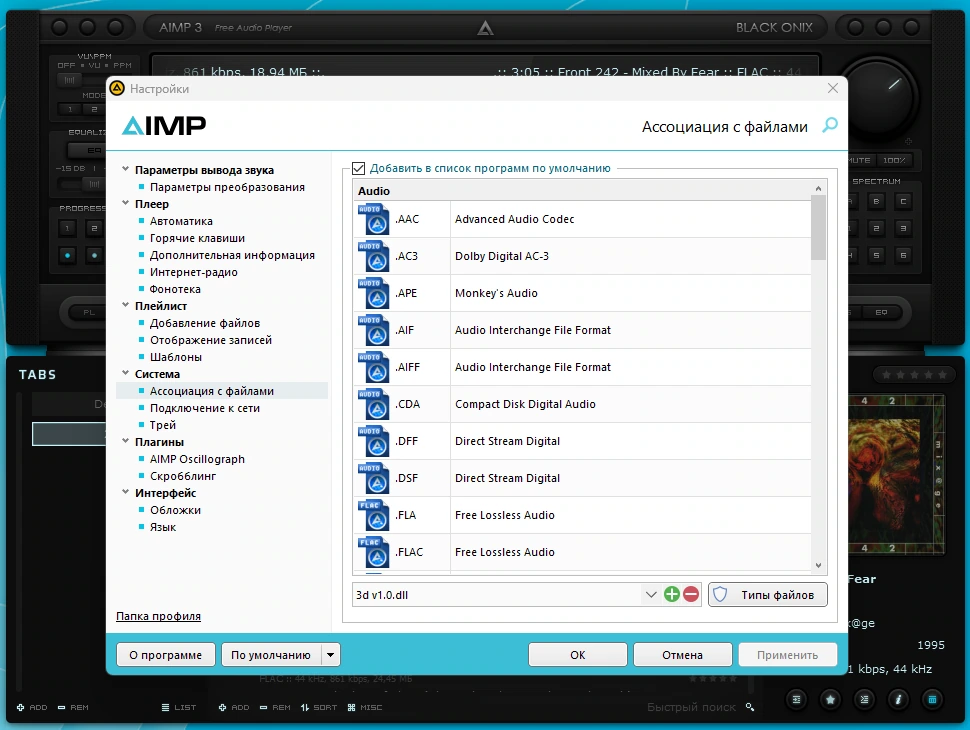Viewport: 970px width, 730px height.
Task: Click the AIMP triangle logo in player title bar
Action: coord(485,28)
